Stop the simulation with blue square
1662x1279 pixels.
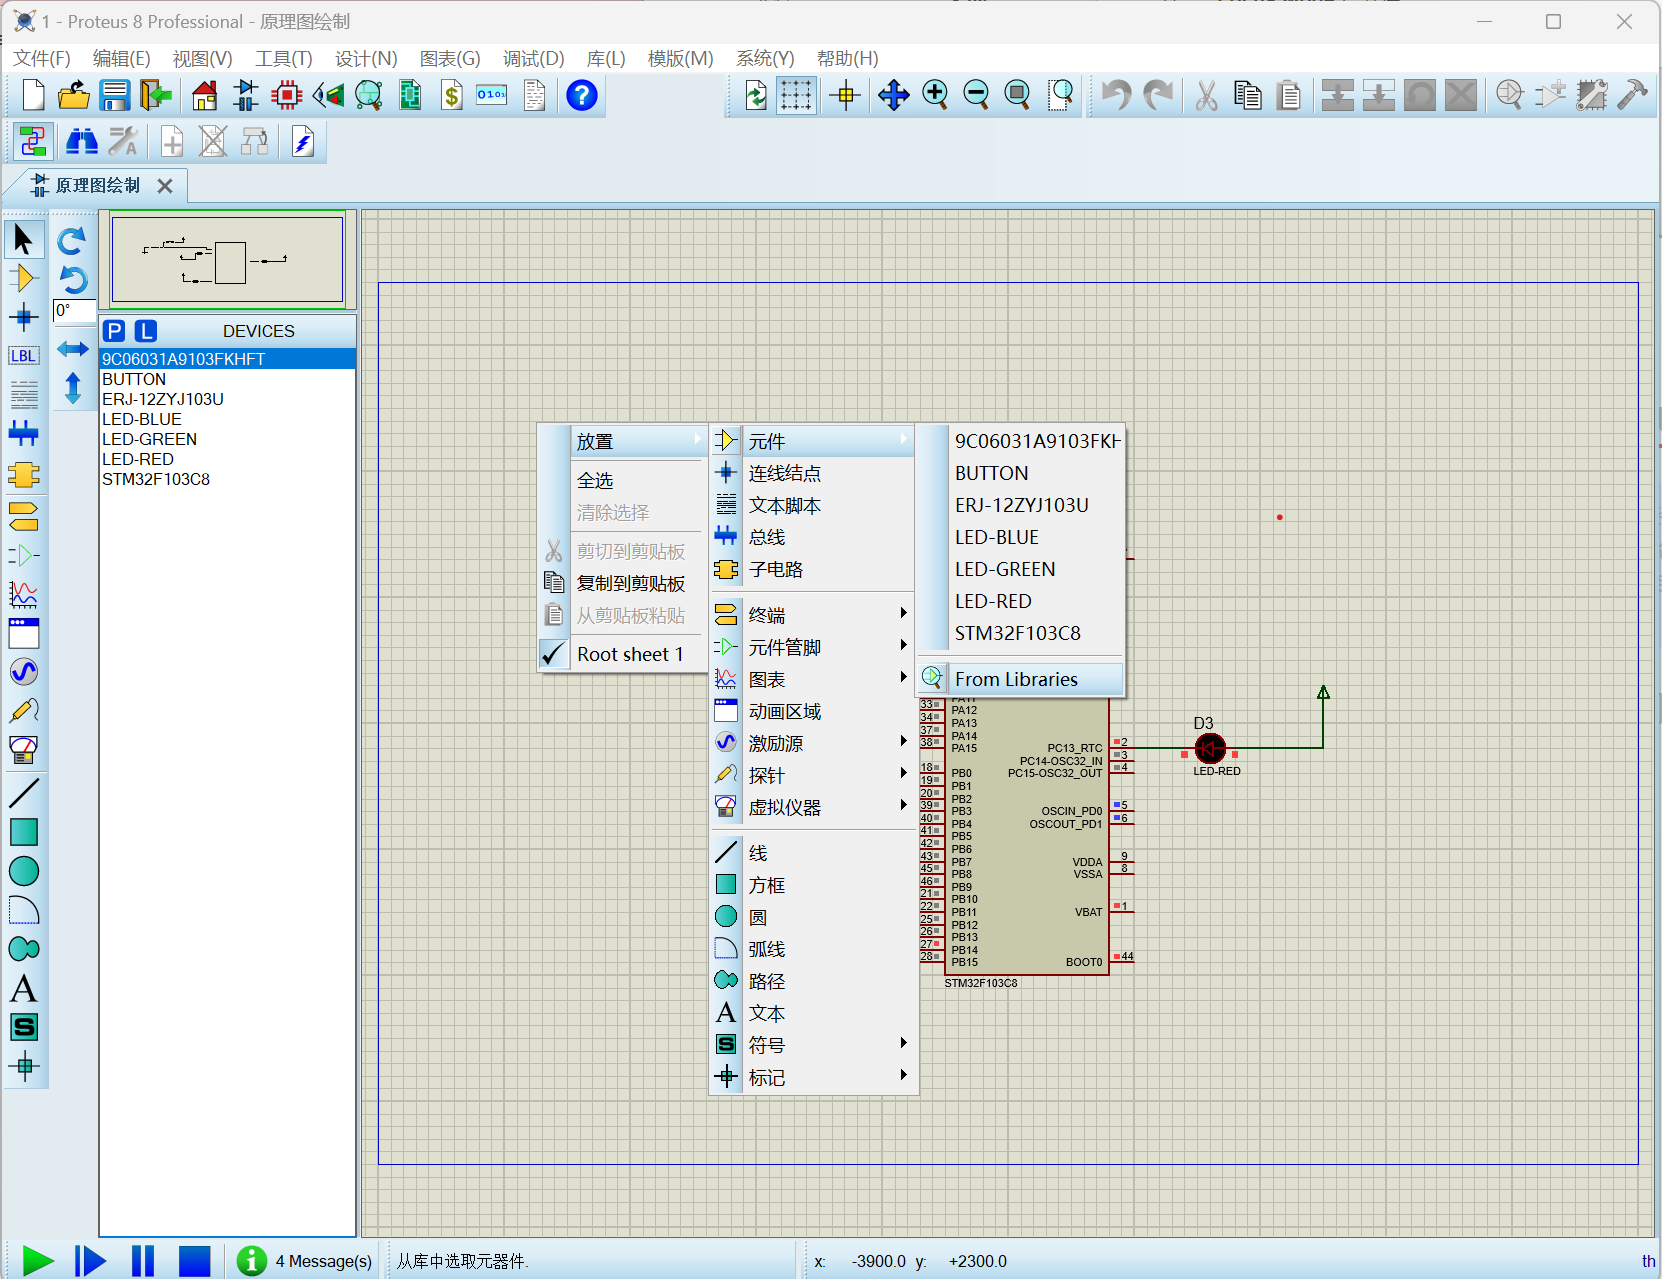195,1261
